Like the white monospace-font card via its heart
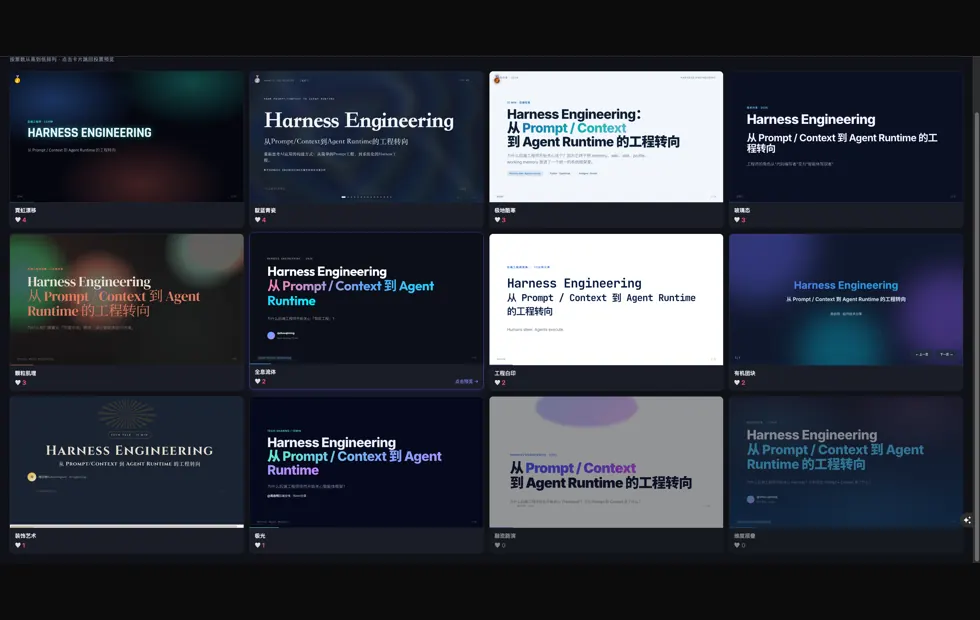This screenshot has height=620, width=980. point(498,382)
